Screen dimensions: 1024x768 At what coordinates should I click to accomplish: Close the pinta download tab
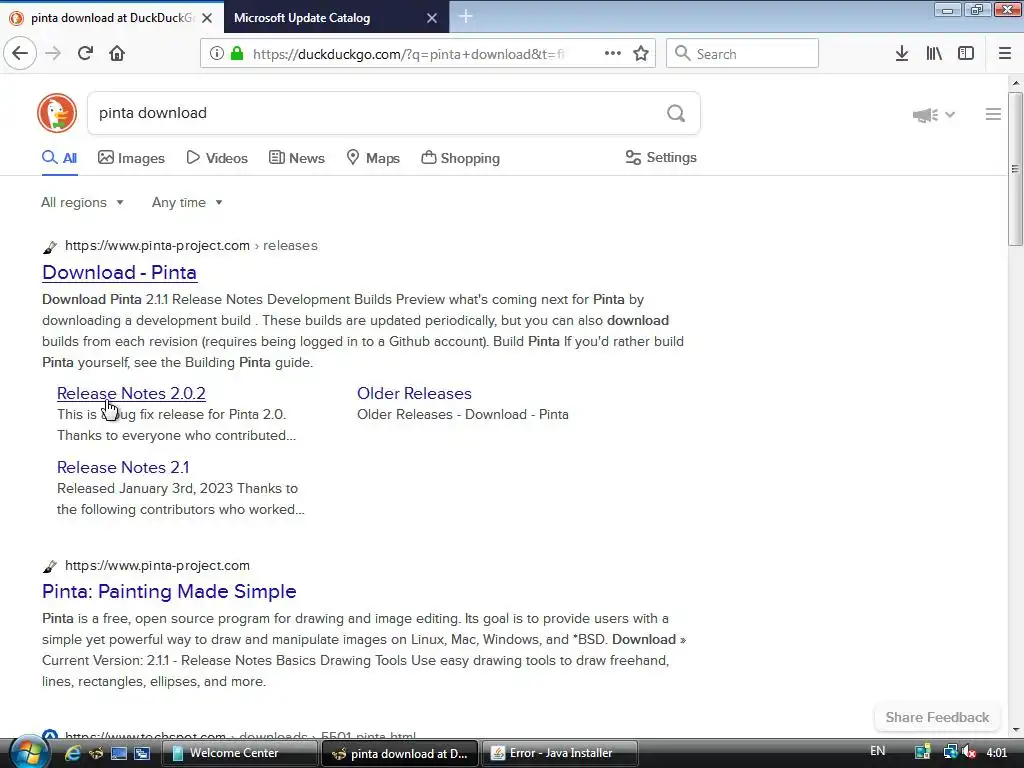pyautogui.click(x=207, y=18)
